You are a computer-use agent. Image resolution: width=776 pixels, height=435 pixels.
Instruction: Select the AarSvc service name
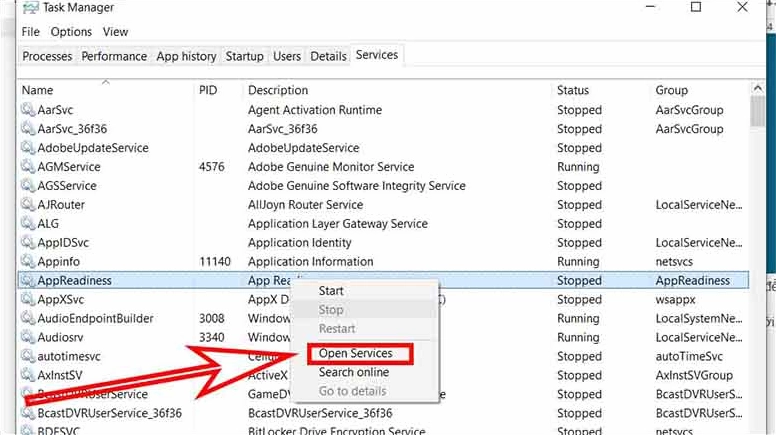(x=55, y=110)
